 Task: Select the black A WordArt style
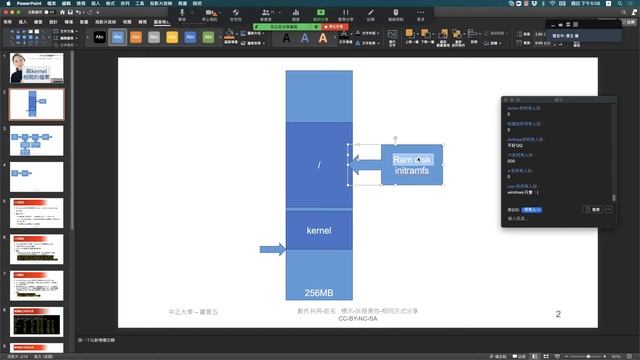[x=286, y=38]
